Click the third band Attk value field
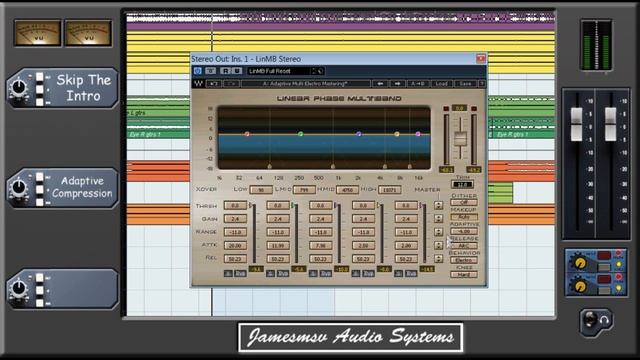Screen dimensions: 640x360 click(x=321, y=245)
